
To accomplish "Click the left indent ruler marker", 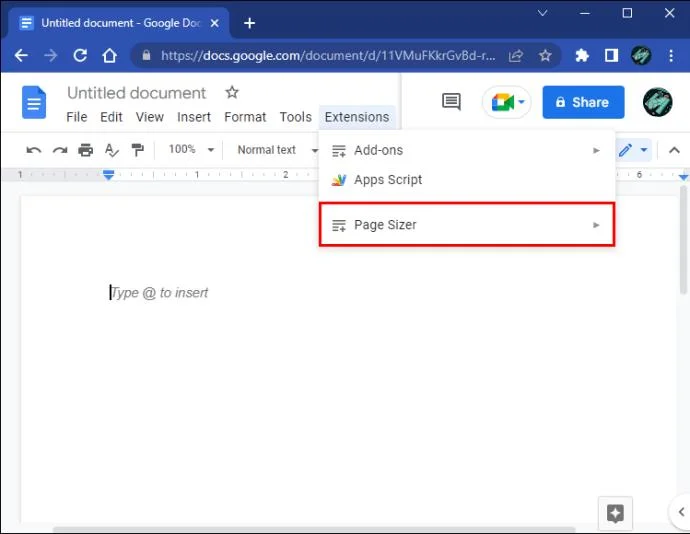I will 108,175.
